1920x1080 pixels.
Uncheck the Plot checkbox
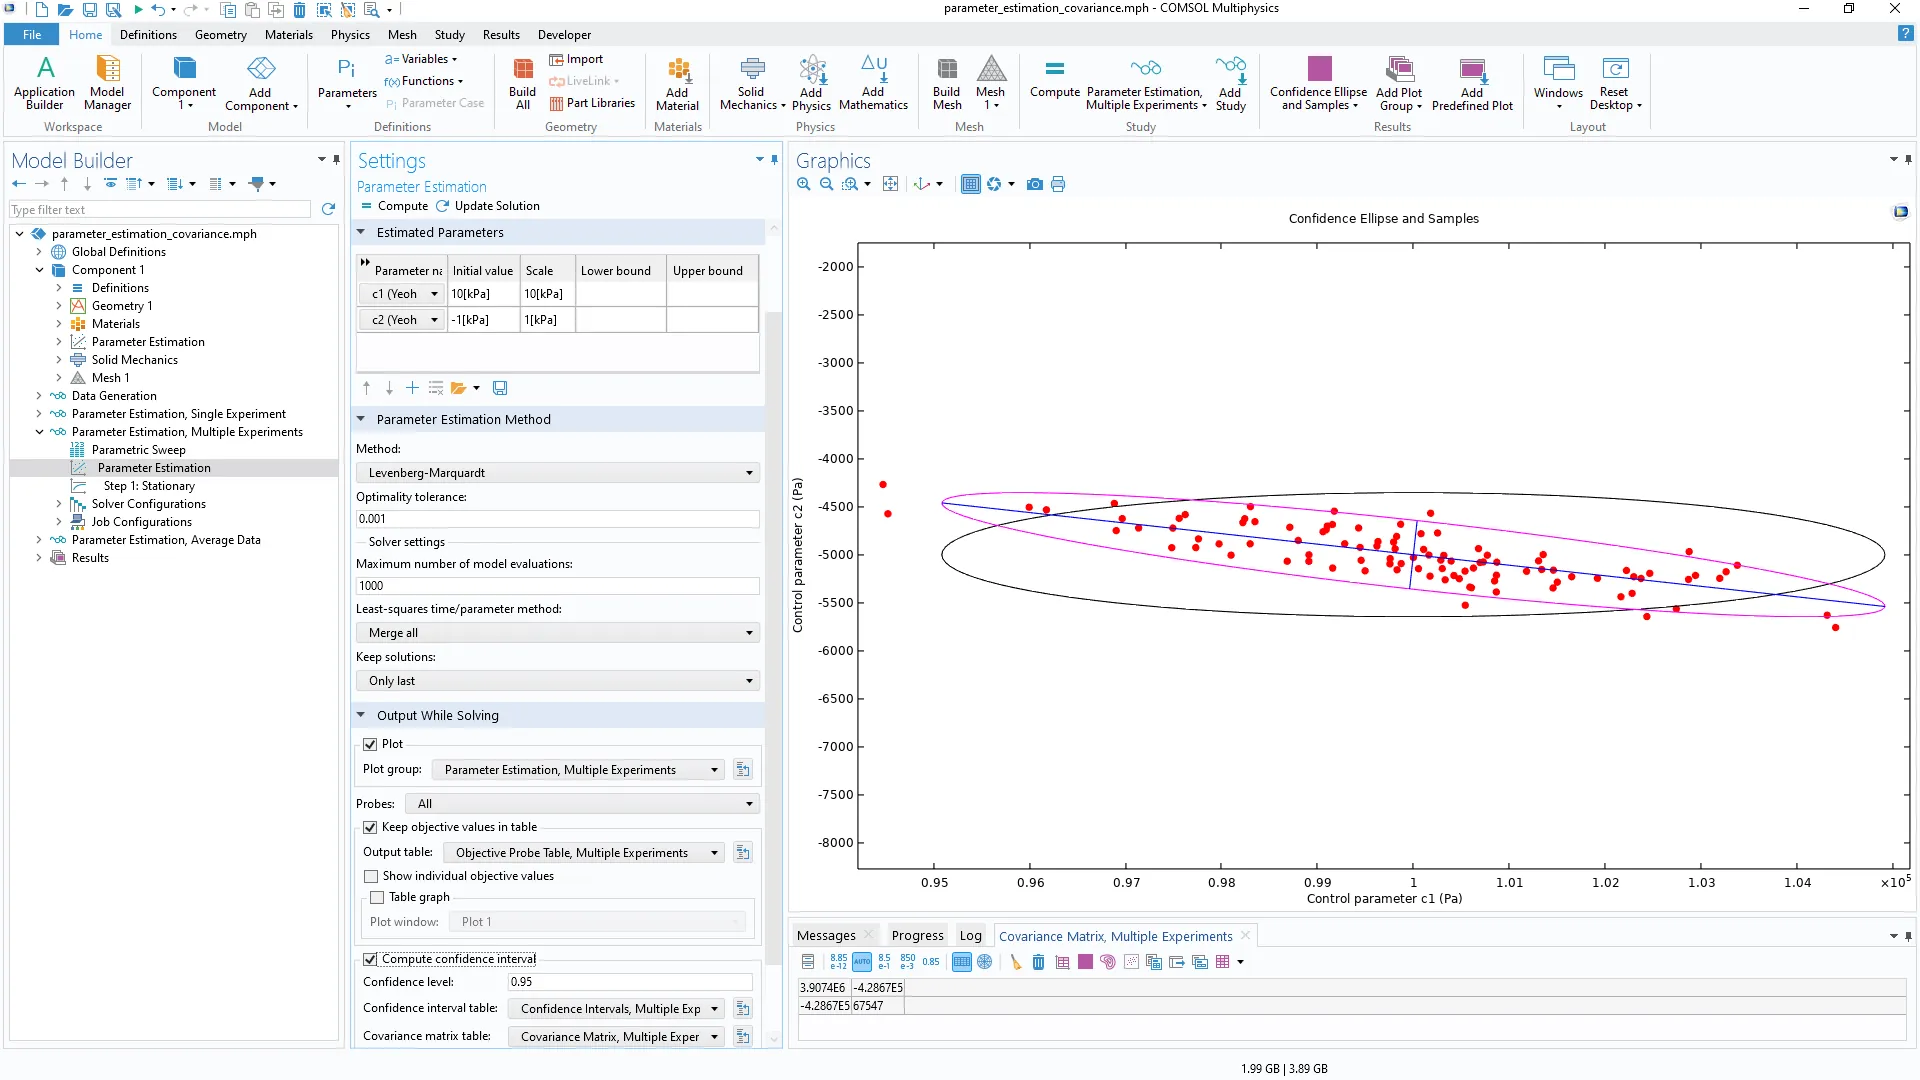[371, 744]
